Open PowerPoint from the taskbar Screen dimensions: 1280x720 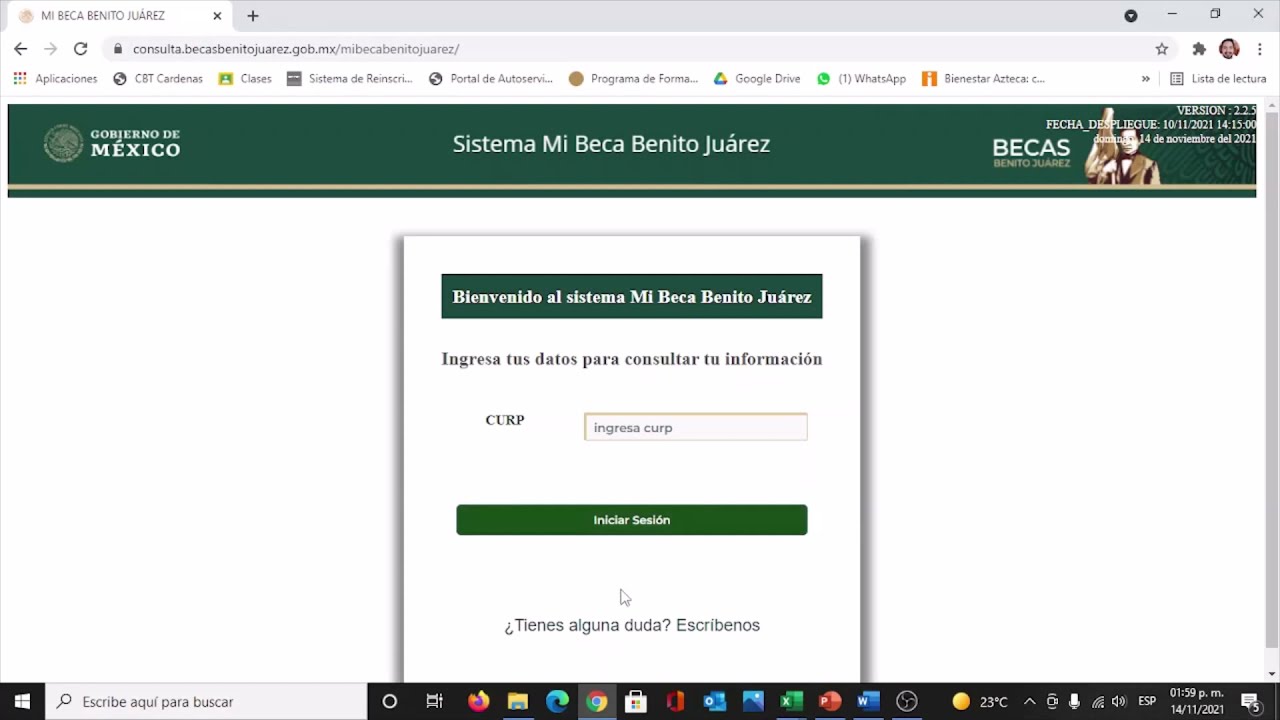[x=829, y=701]
